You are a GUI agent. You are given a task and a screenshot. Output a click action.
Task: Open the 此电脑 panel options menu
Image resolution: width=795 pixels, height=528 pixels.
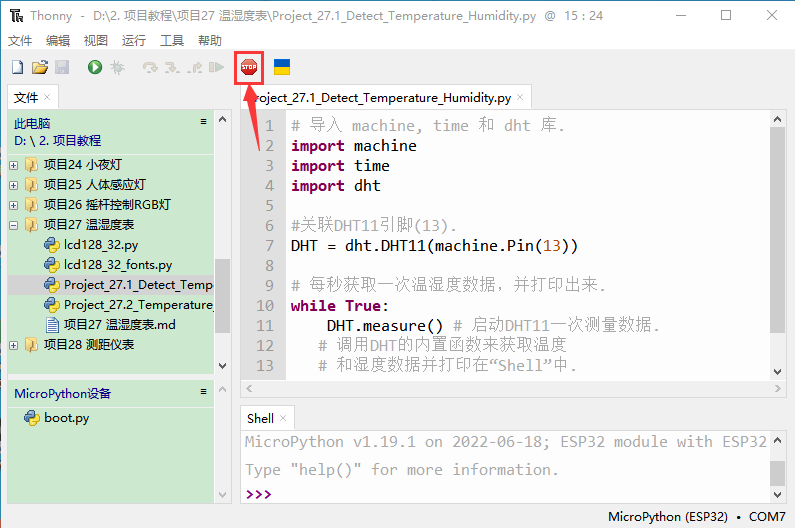pos(204,122)
